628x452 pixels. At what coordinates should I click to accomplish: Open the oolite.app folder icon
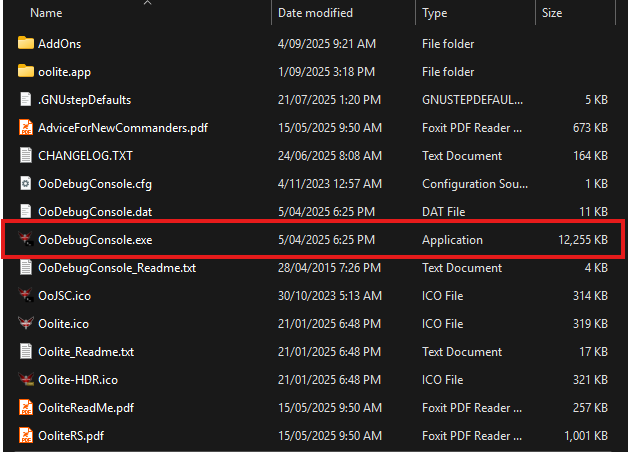(x=26, y=71)
